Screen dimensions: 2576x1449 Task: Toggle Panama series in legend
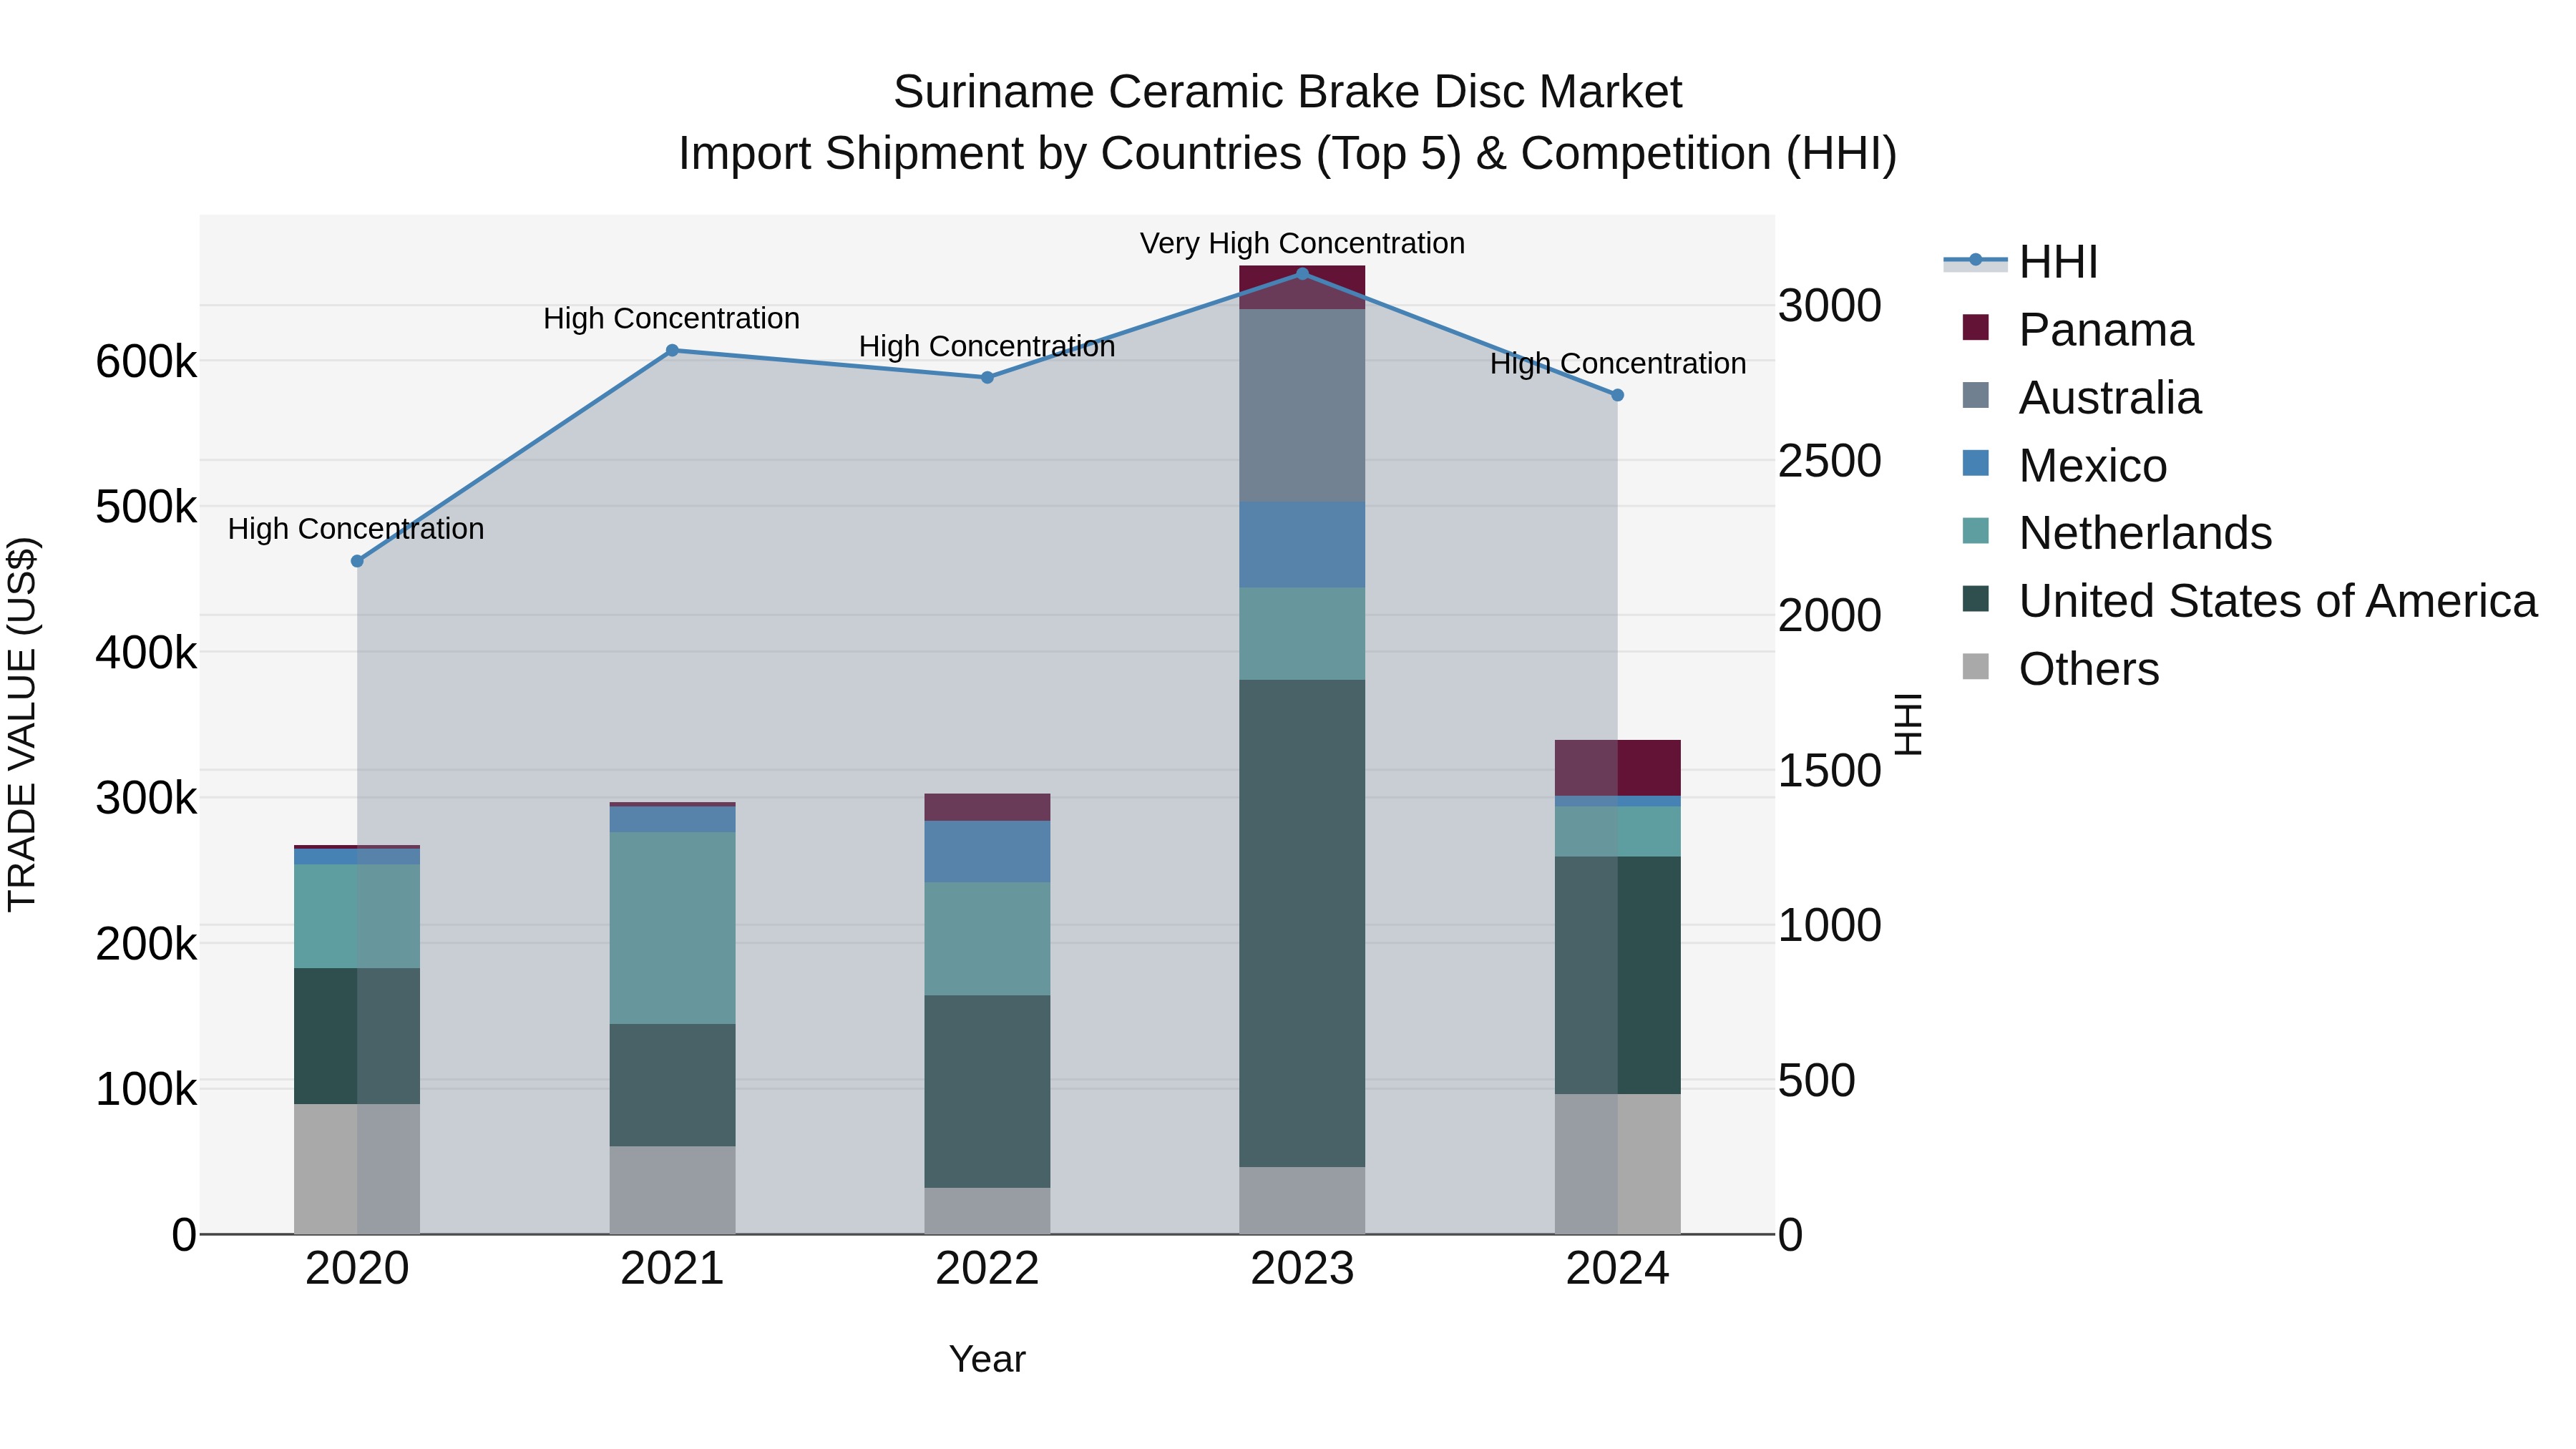(2078, 329)
